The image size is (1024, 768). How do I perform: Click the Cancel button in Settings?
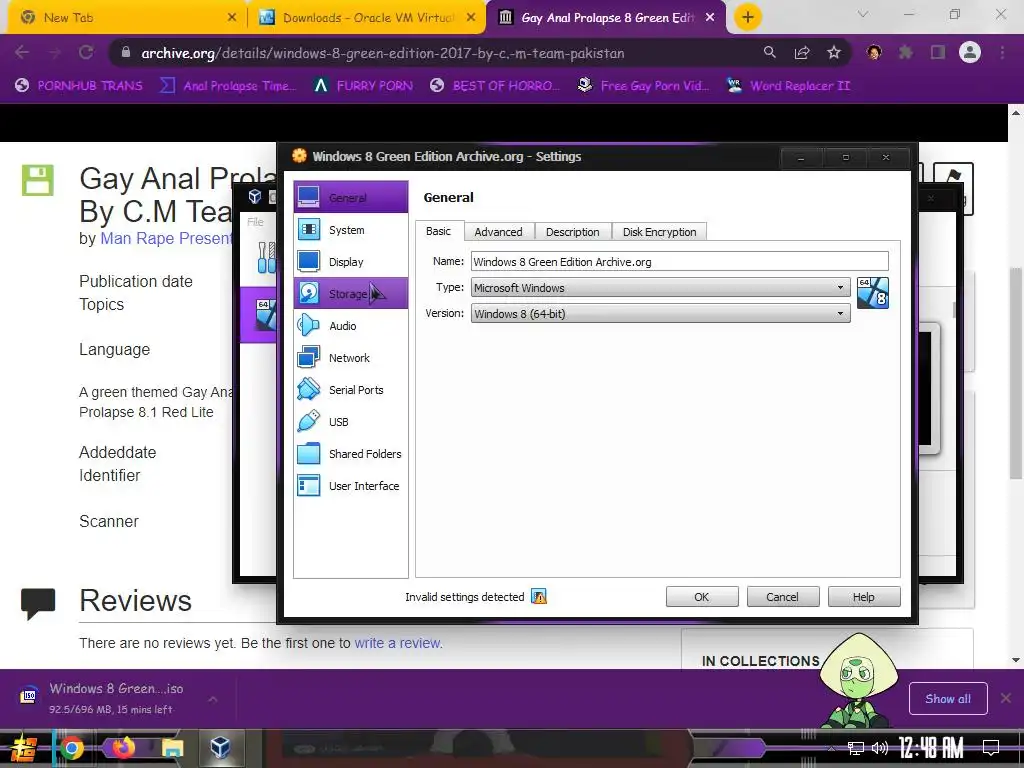(782, 597)
